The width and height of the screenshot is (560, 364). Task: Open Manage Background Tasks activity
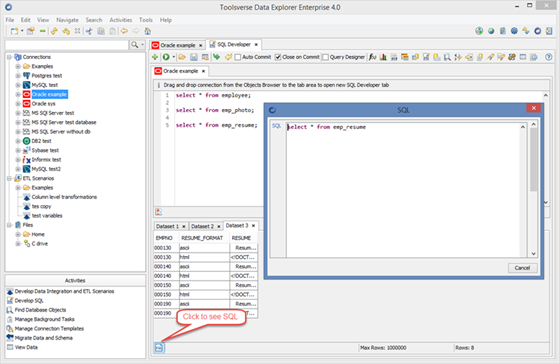tap(45, 319)
